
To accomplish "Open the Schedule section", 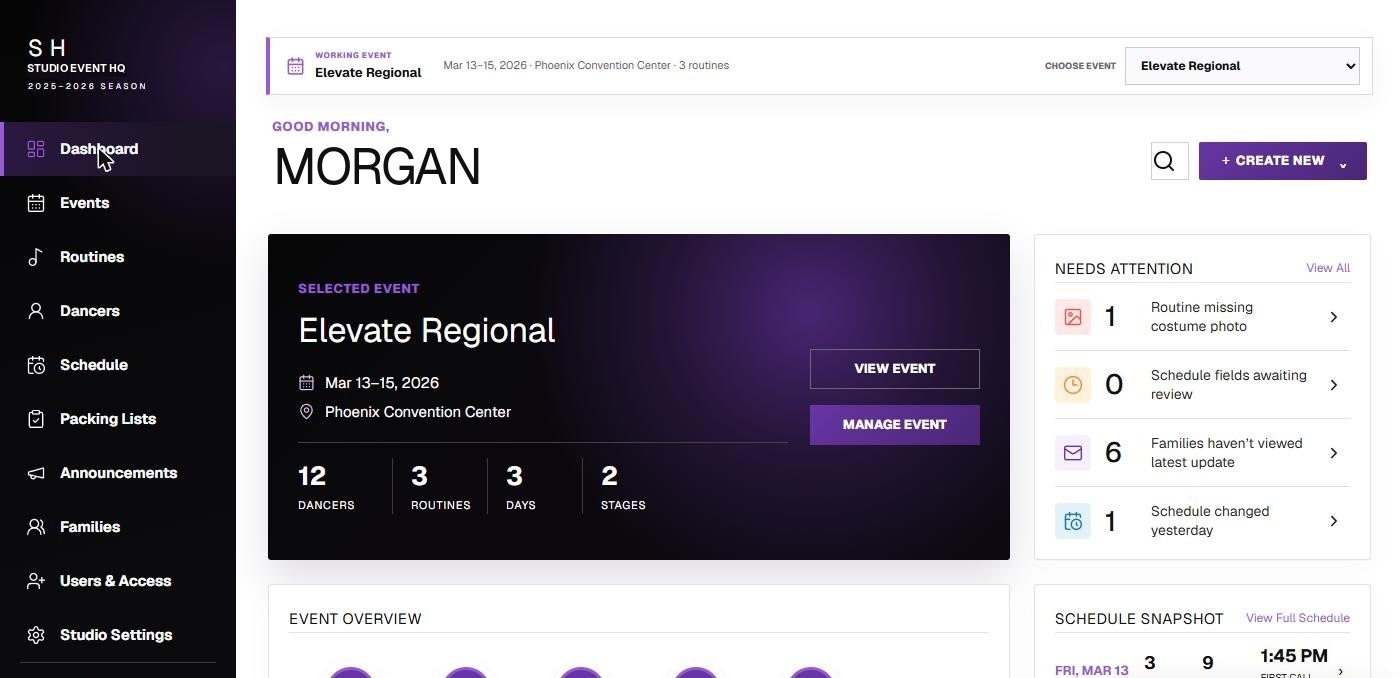I will pyautogui.click(x=118, y=365).
